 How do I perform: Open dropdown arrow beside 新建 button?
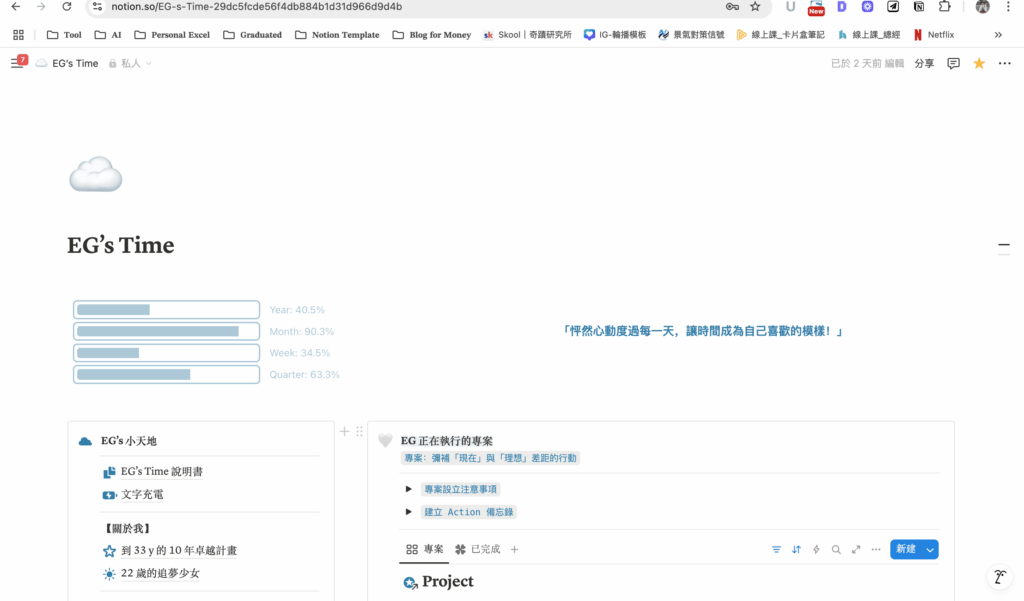(x=930, y=549)
